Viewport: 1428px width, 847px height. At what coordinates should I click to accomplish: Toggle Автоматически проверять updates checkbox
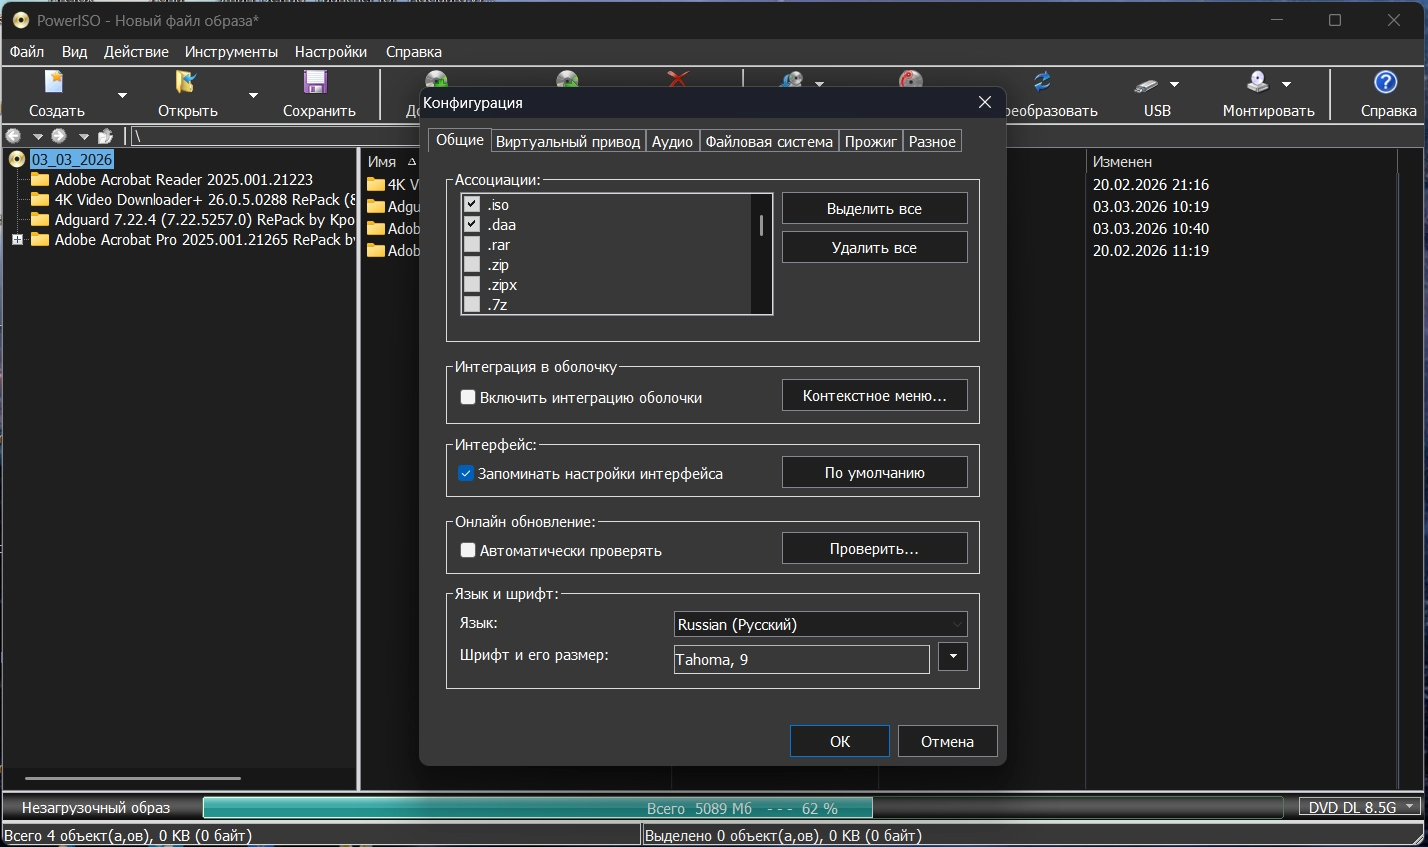(x=467, y=550)
